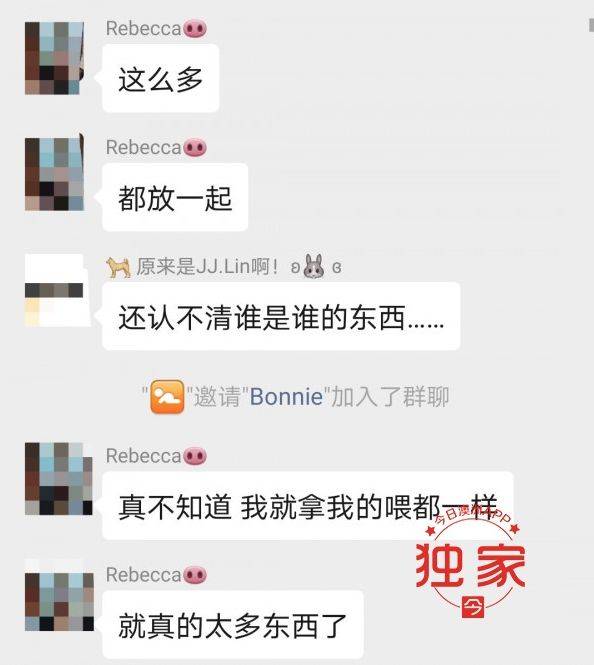Image resolution: width=594 pixels, height=665 pixels.
Task: Click the orange inviter icon in join notice
Action: tap(167, 397)
